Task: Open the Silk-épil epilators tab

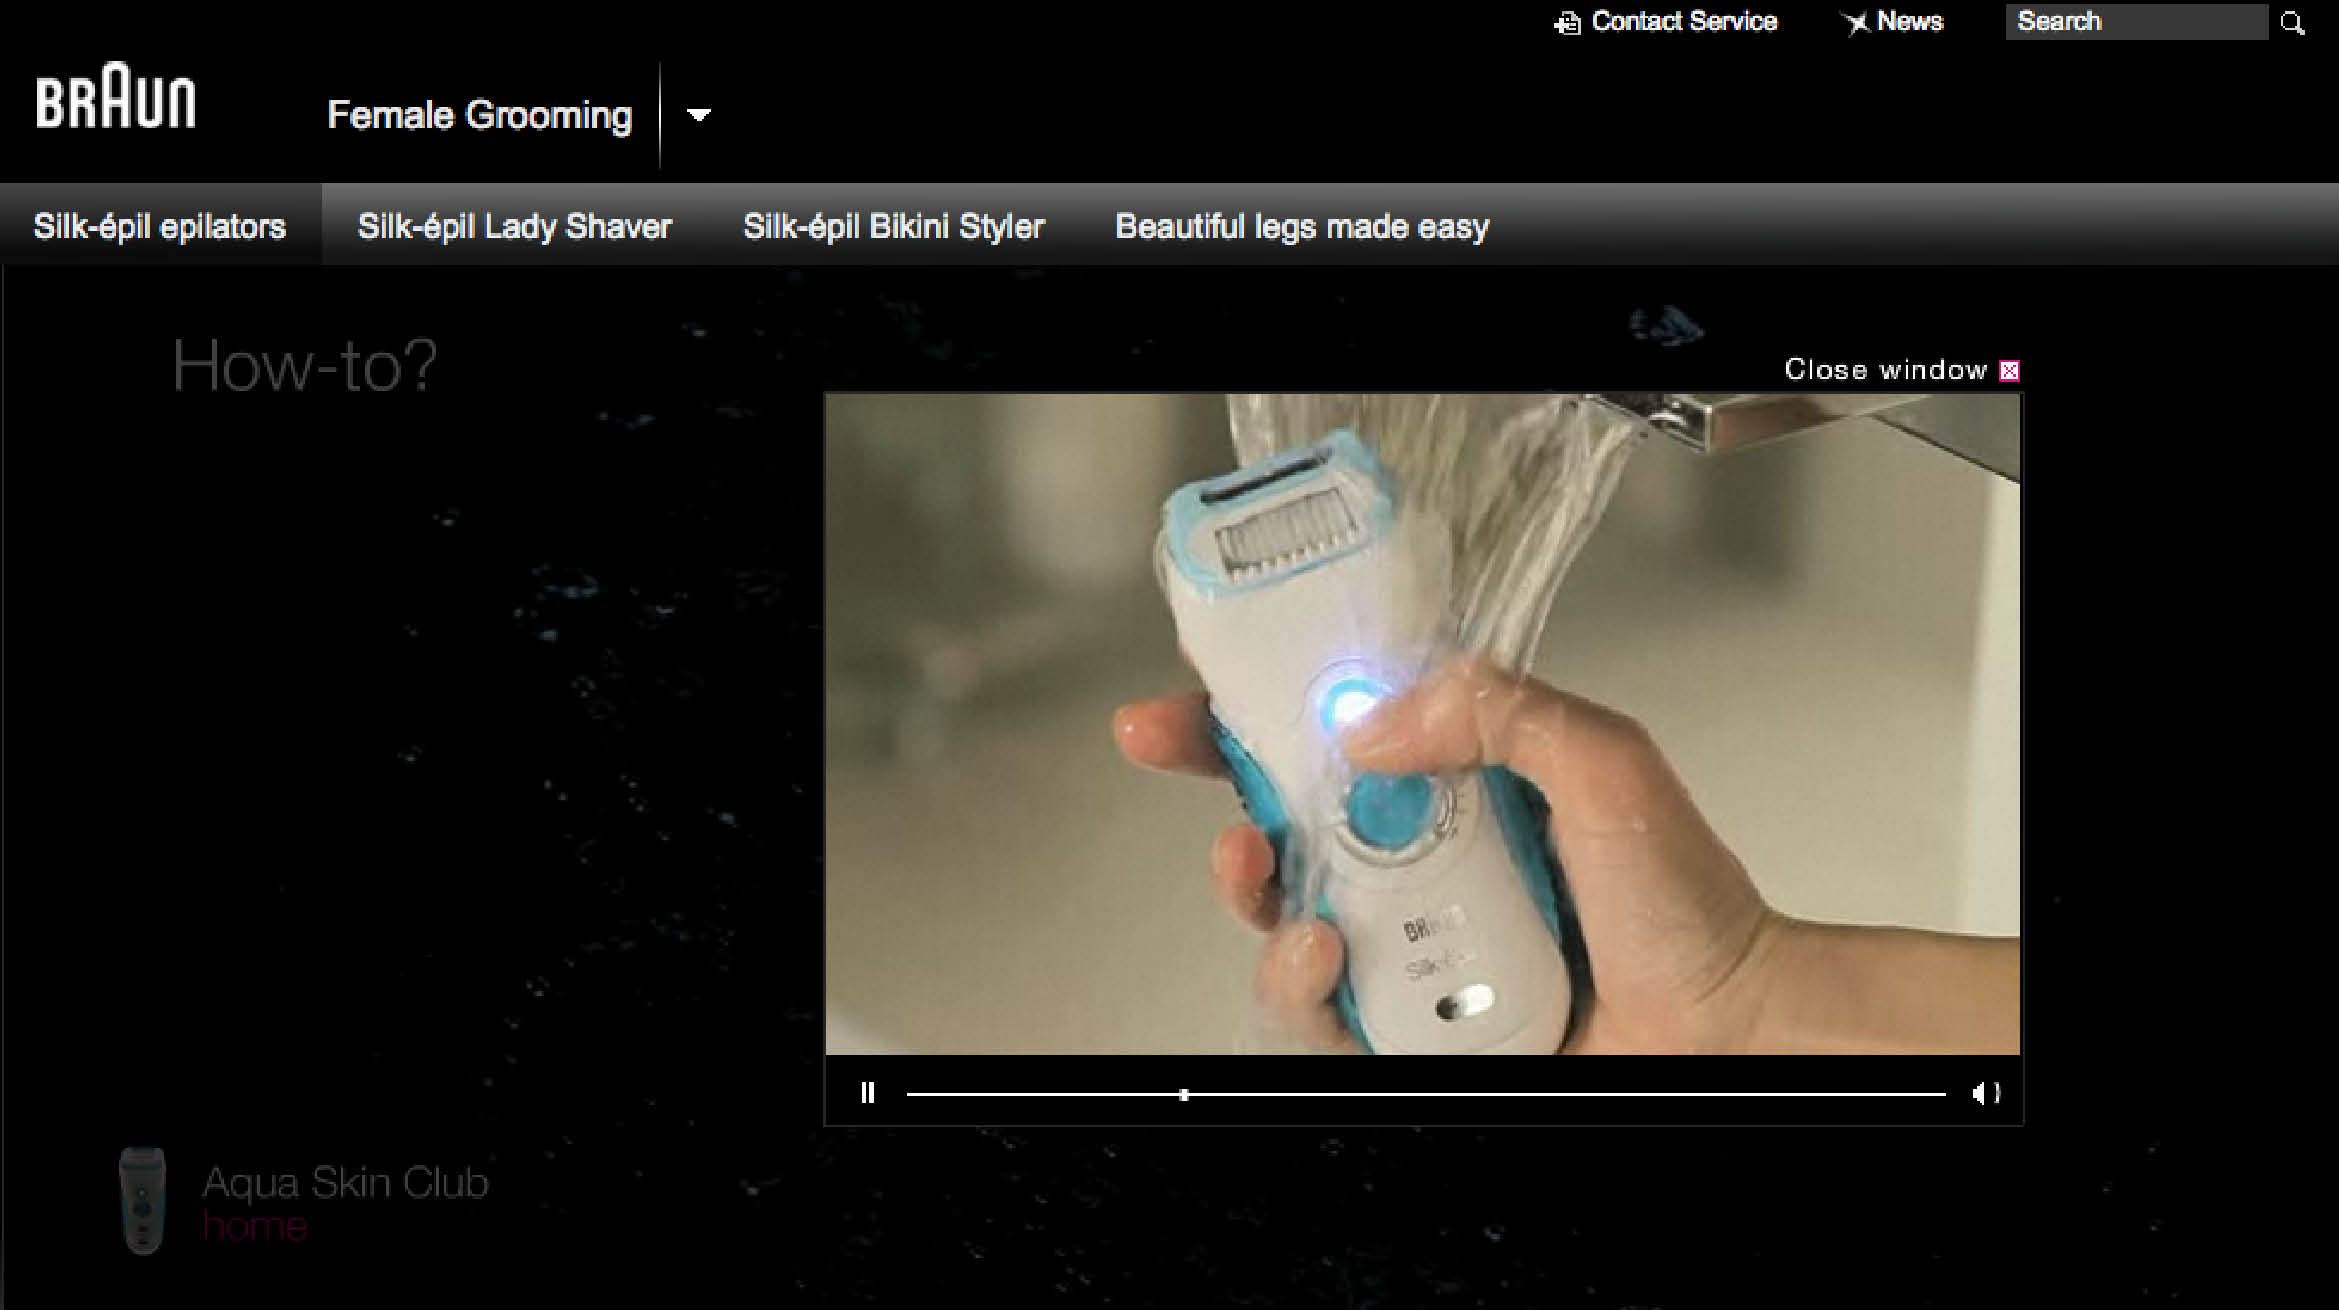Action: coord(160,226)
